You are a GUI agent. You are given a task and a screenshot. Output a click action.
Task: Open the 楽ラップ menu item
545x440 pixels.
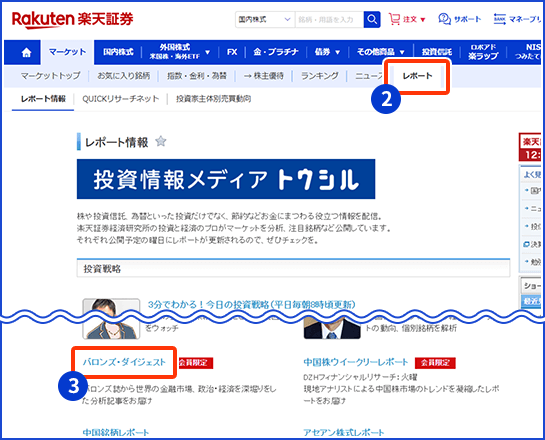coord(483,52)
